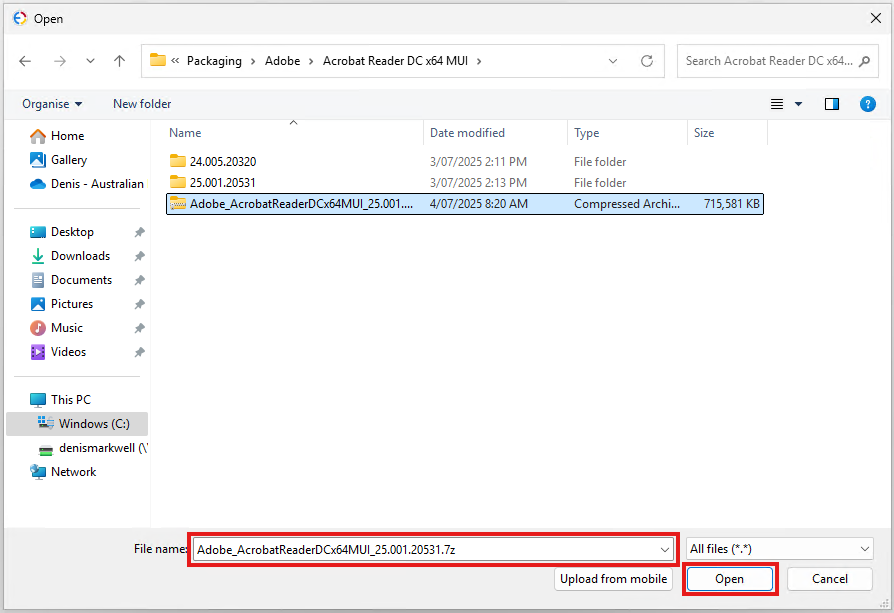
Task: Click the Upload from mobile button
Action: 614,579
